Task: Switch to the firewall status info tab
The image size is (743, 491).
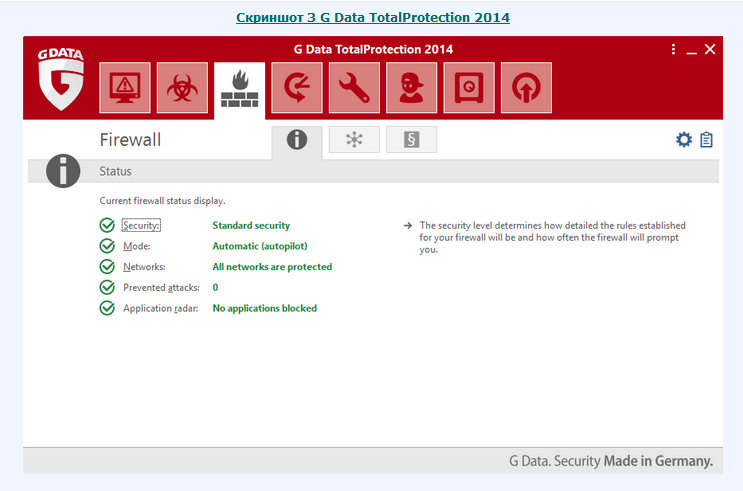Action: (x=297, y=140)
